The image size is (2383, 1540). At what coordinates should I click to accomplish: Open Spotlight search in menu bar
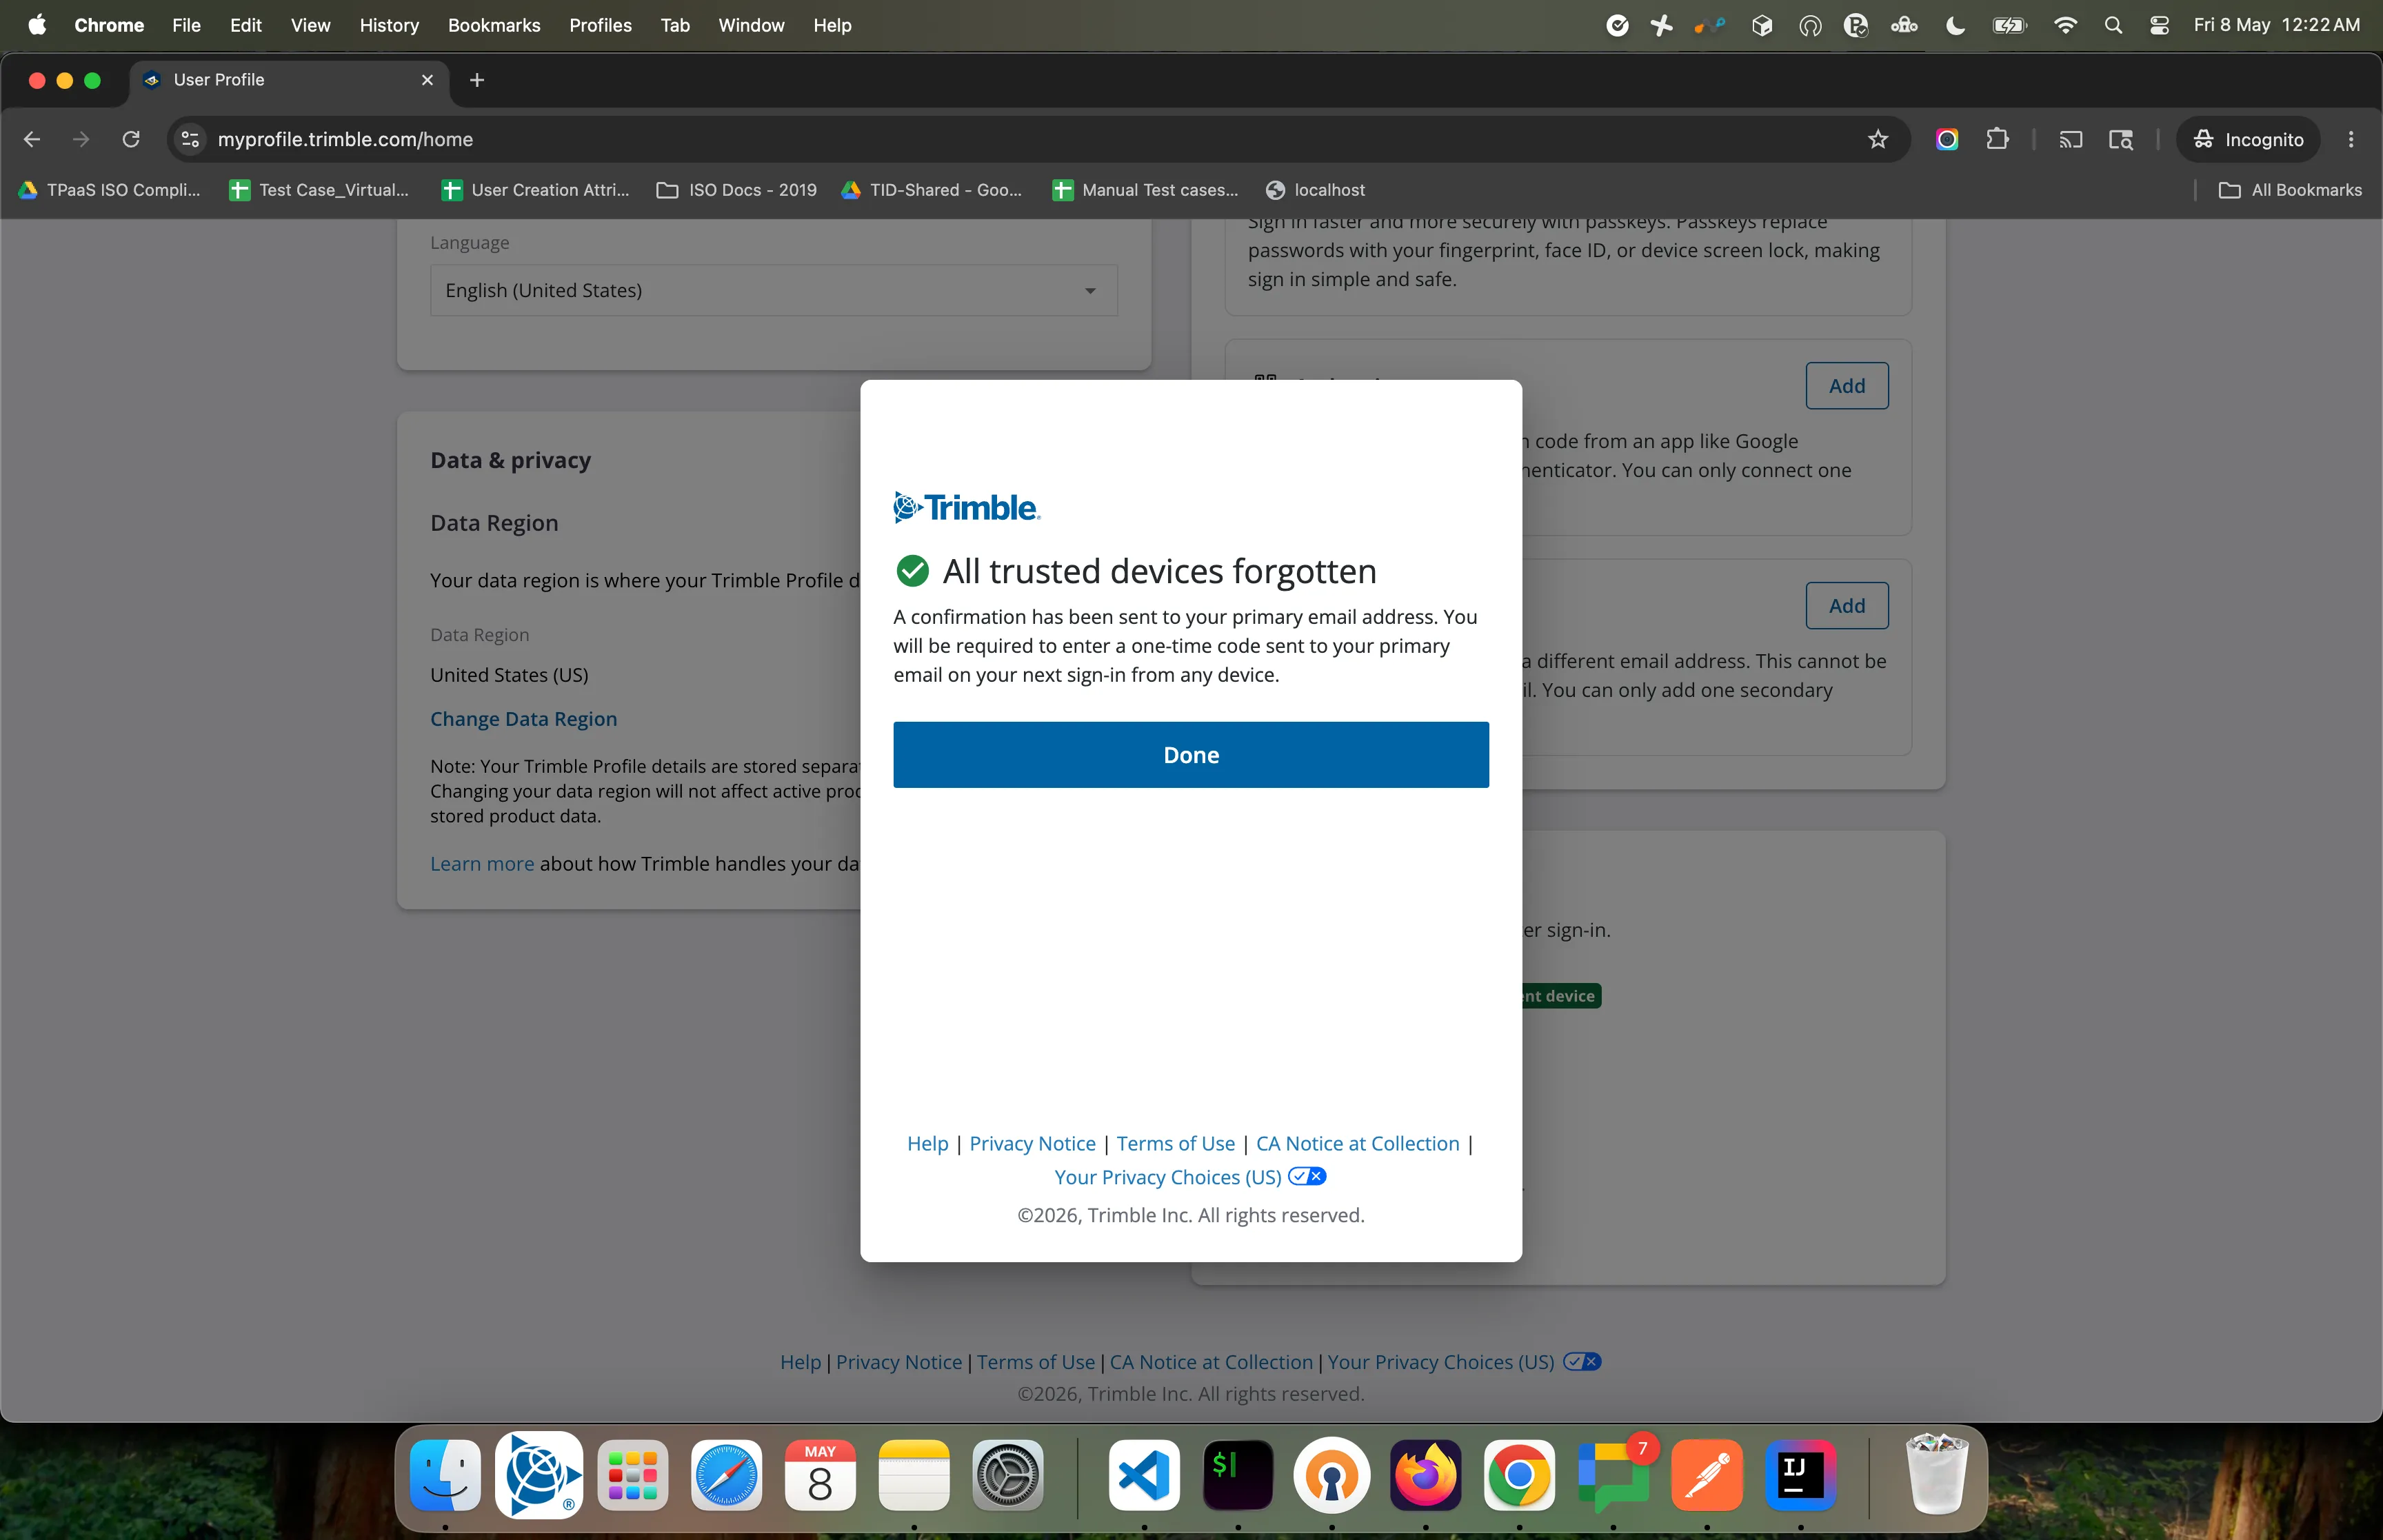pyautogui.click(x=2113, y=25)
